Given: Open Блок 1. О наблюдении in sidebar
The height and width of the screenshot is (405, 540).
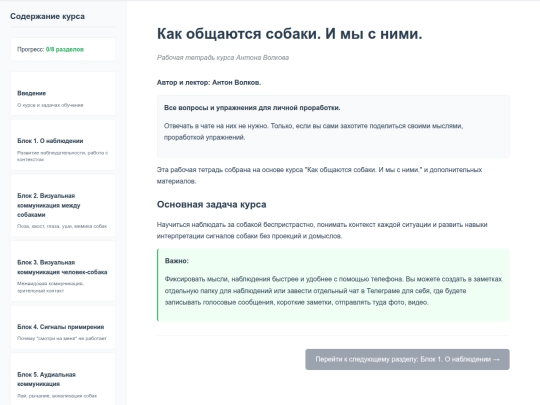Looking at the screenshot, I should pyautogui.click(x=63, y=145).
